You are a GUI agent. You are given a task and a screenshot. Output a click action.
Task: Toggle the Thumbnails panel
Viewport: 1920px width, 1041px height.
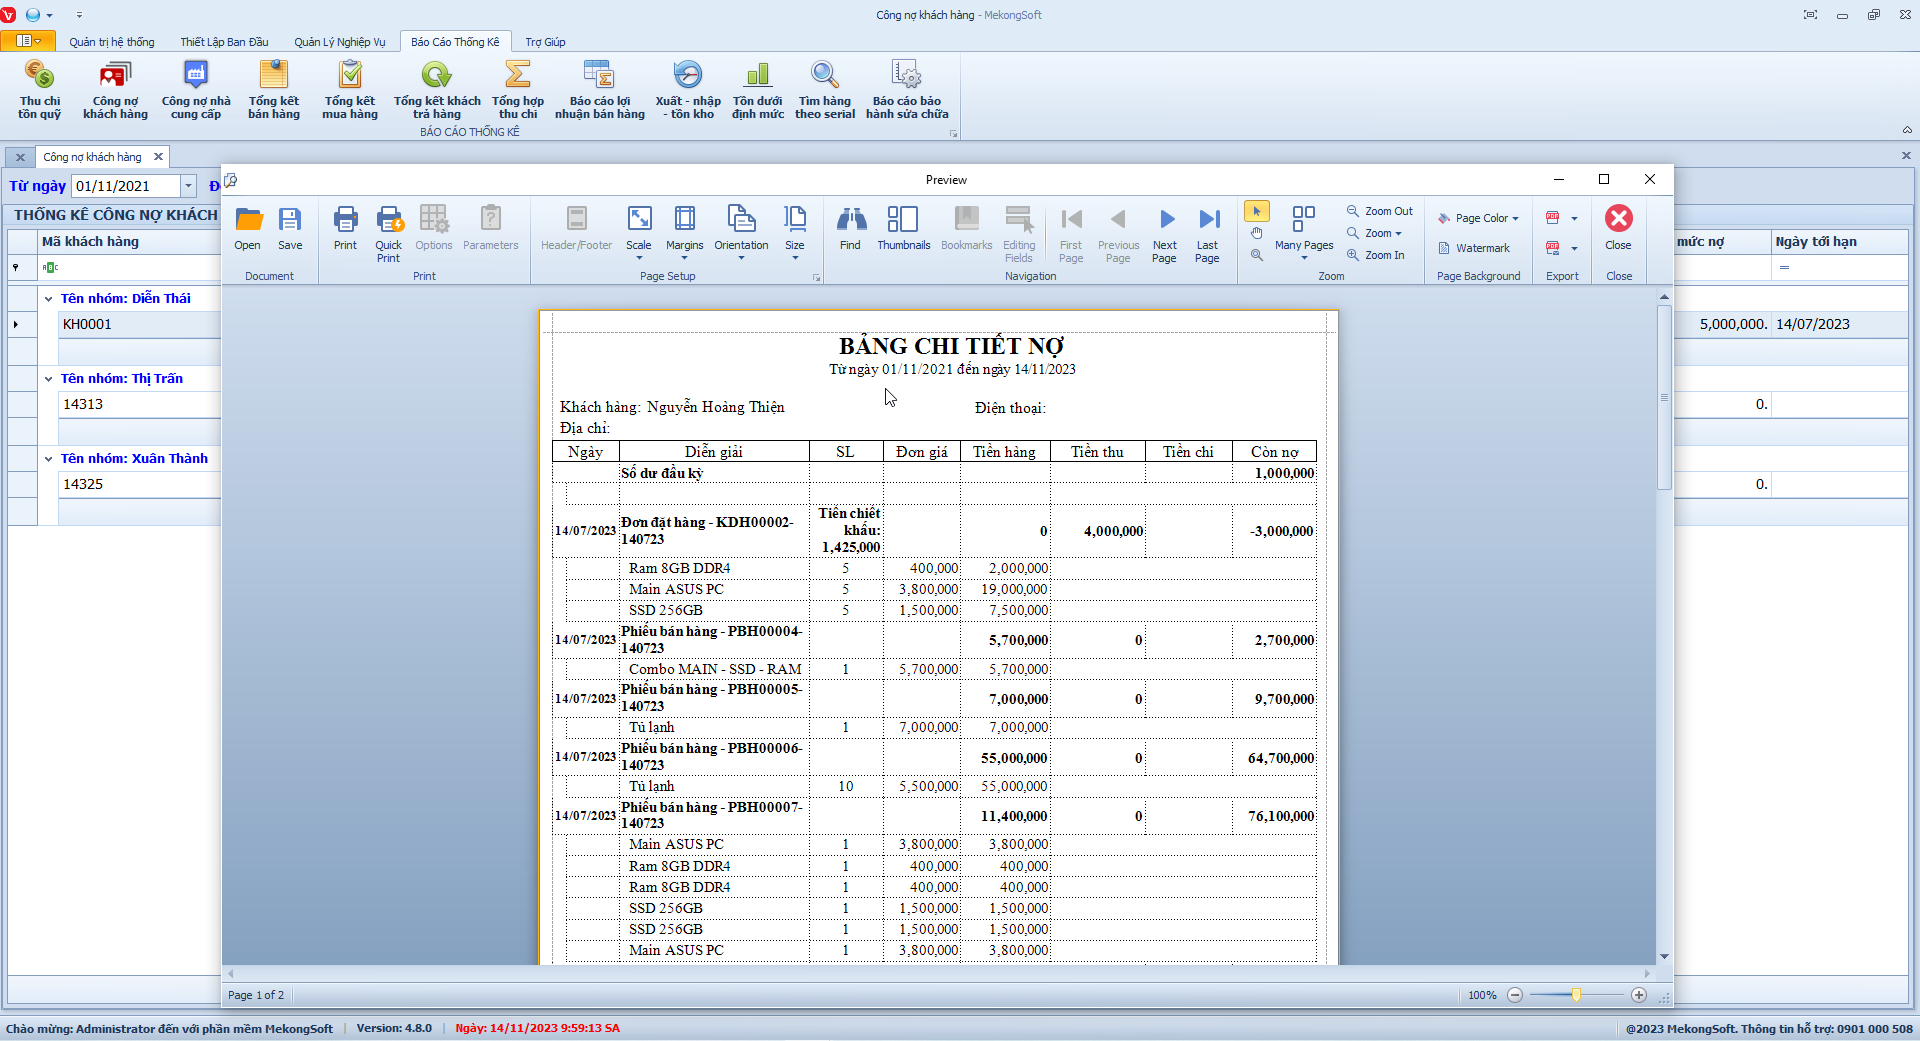[903, 227]
